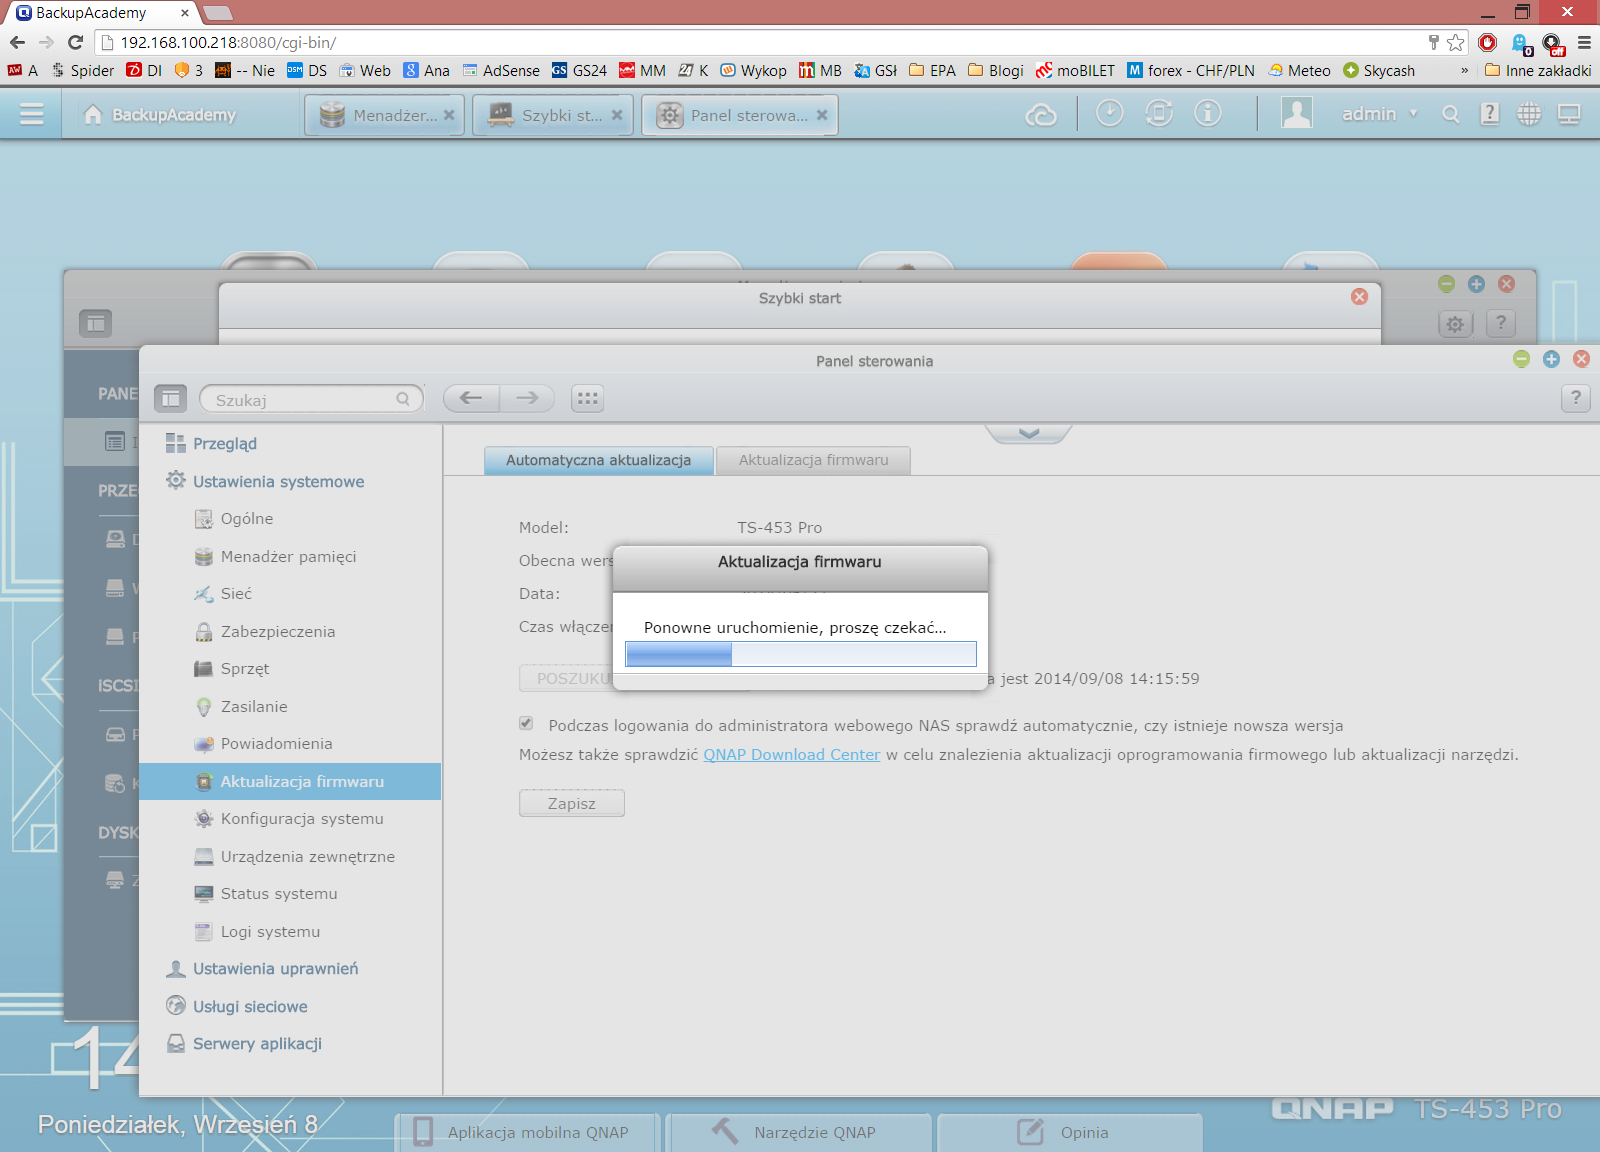This screenshot has width=1600, height=1152.
Task: Open Opinia feedback button
Action: 1069,1132
